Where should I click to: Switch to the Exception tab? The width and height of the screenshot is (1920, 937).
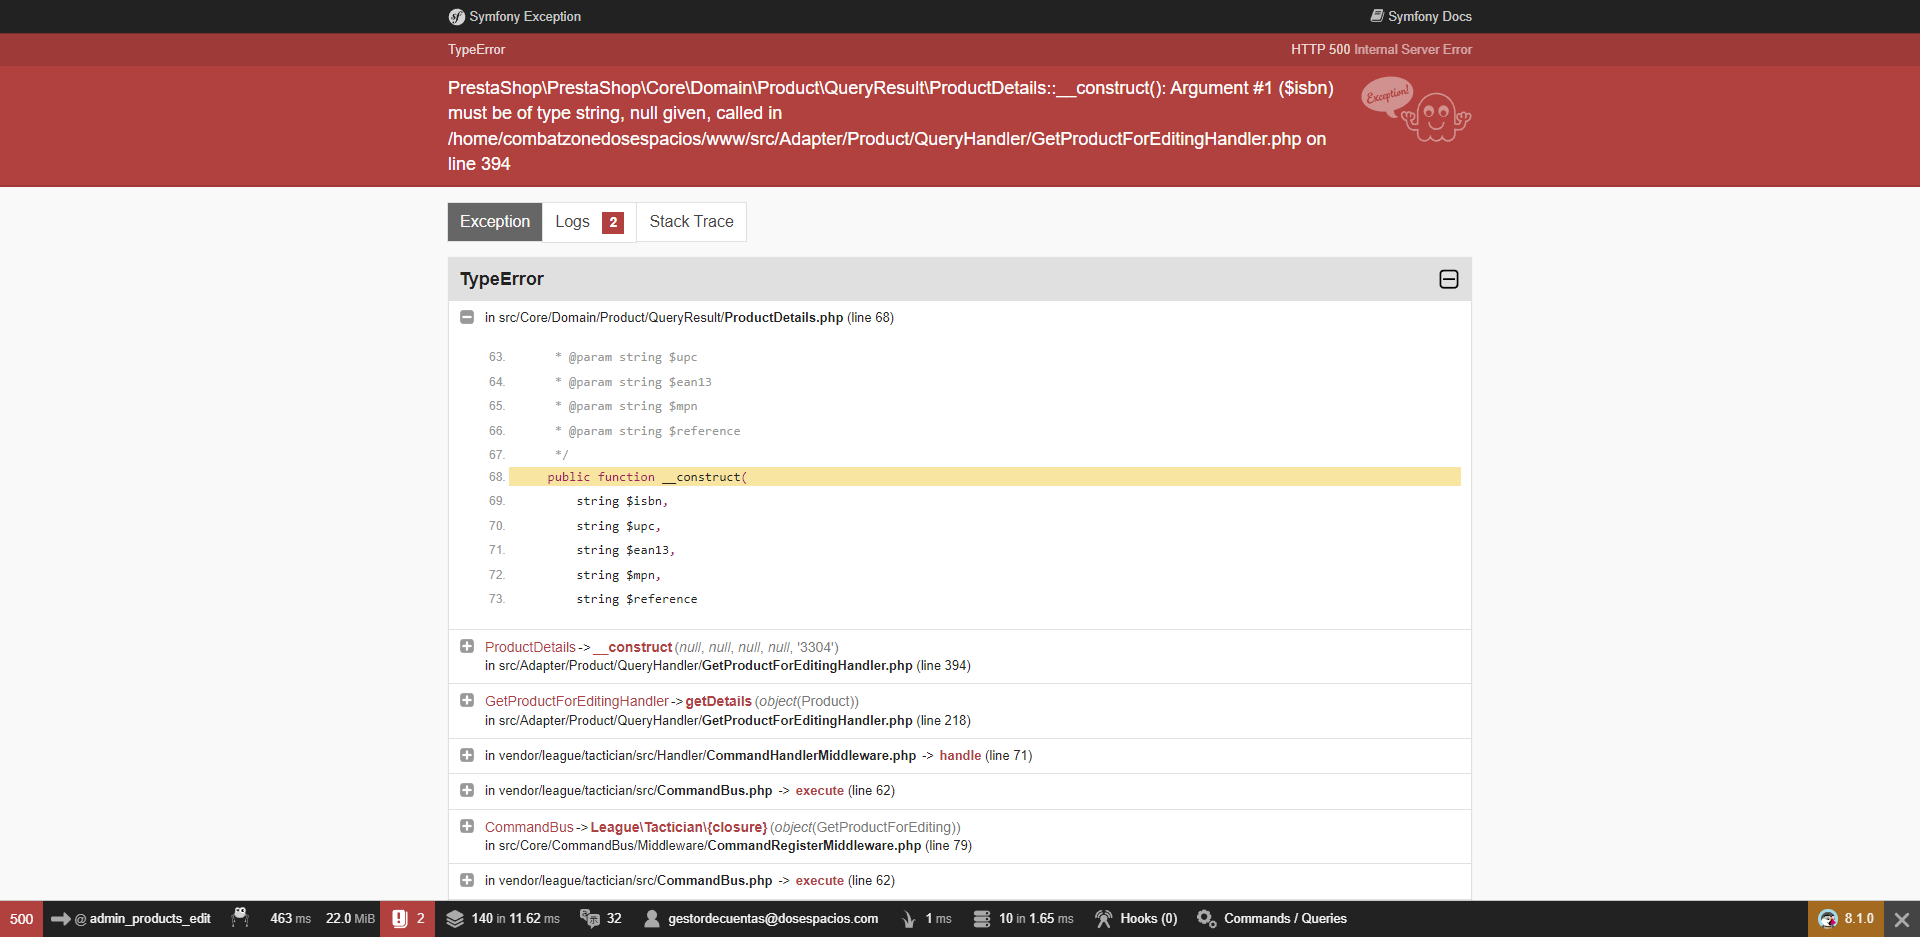coord(495,222)
